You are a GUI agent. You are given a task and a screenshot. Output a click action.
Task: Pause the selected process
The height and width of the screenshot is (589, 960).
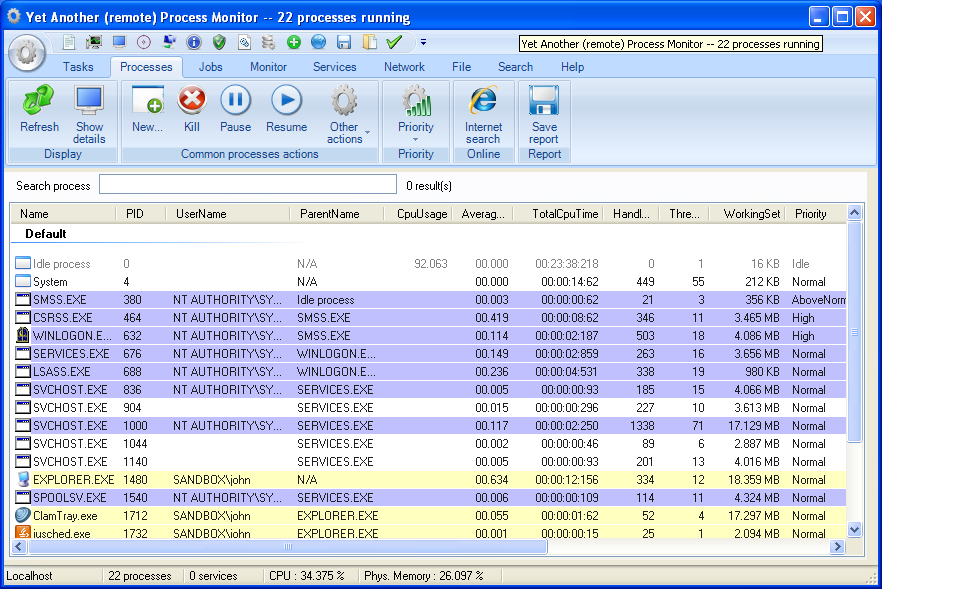(235, 109)
